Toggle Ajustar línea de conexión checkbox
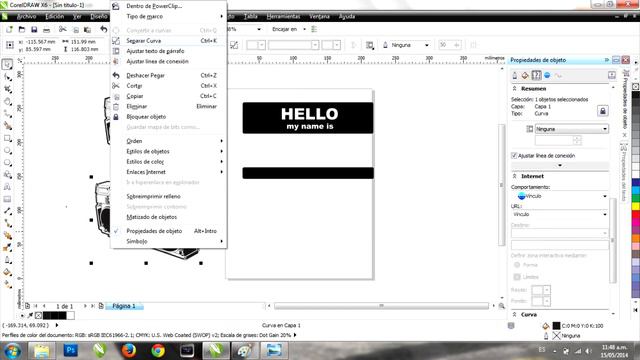 (514, 156)
